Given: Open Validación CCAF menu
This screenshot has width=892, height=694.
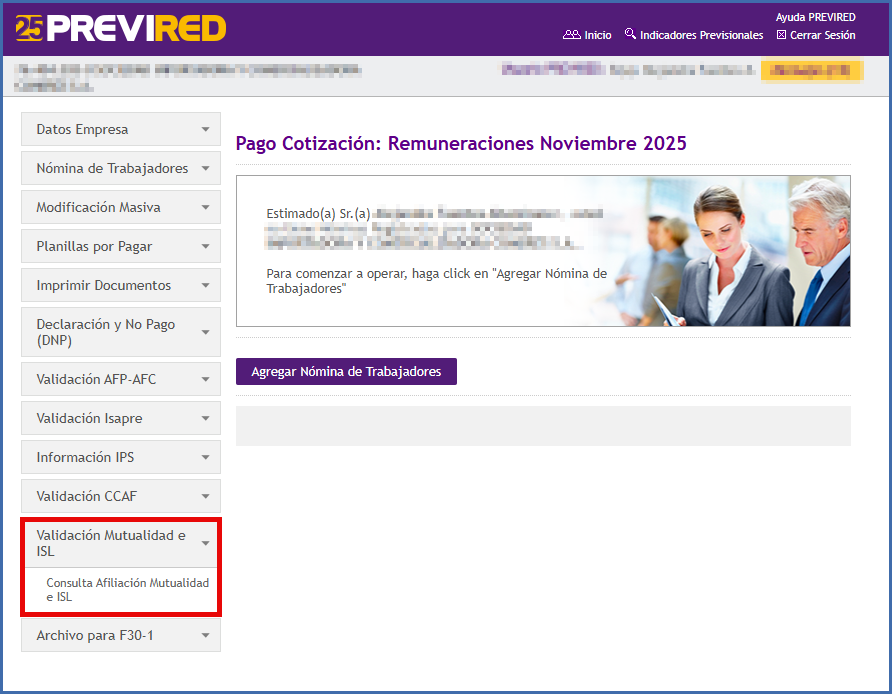Looking at the screenshot, I should point(121,496).
